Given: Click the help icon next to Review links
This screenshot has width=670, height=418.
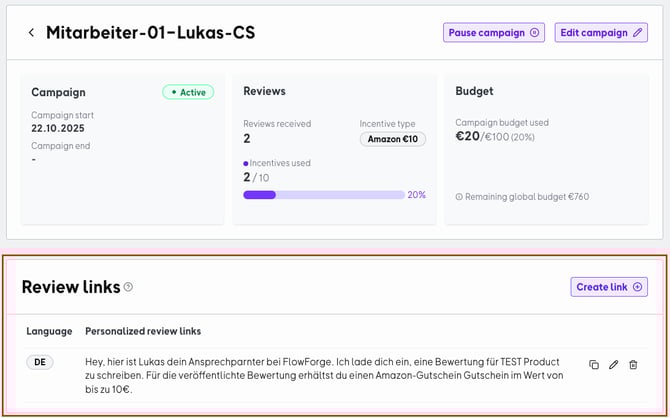Looking at the screenshot, I should tap(128, 288).
